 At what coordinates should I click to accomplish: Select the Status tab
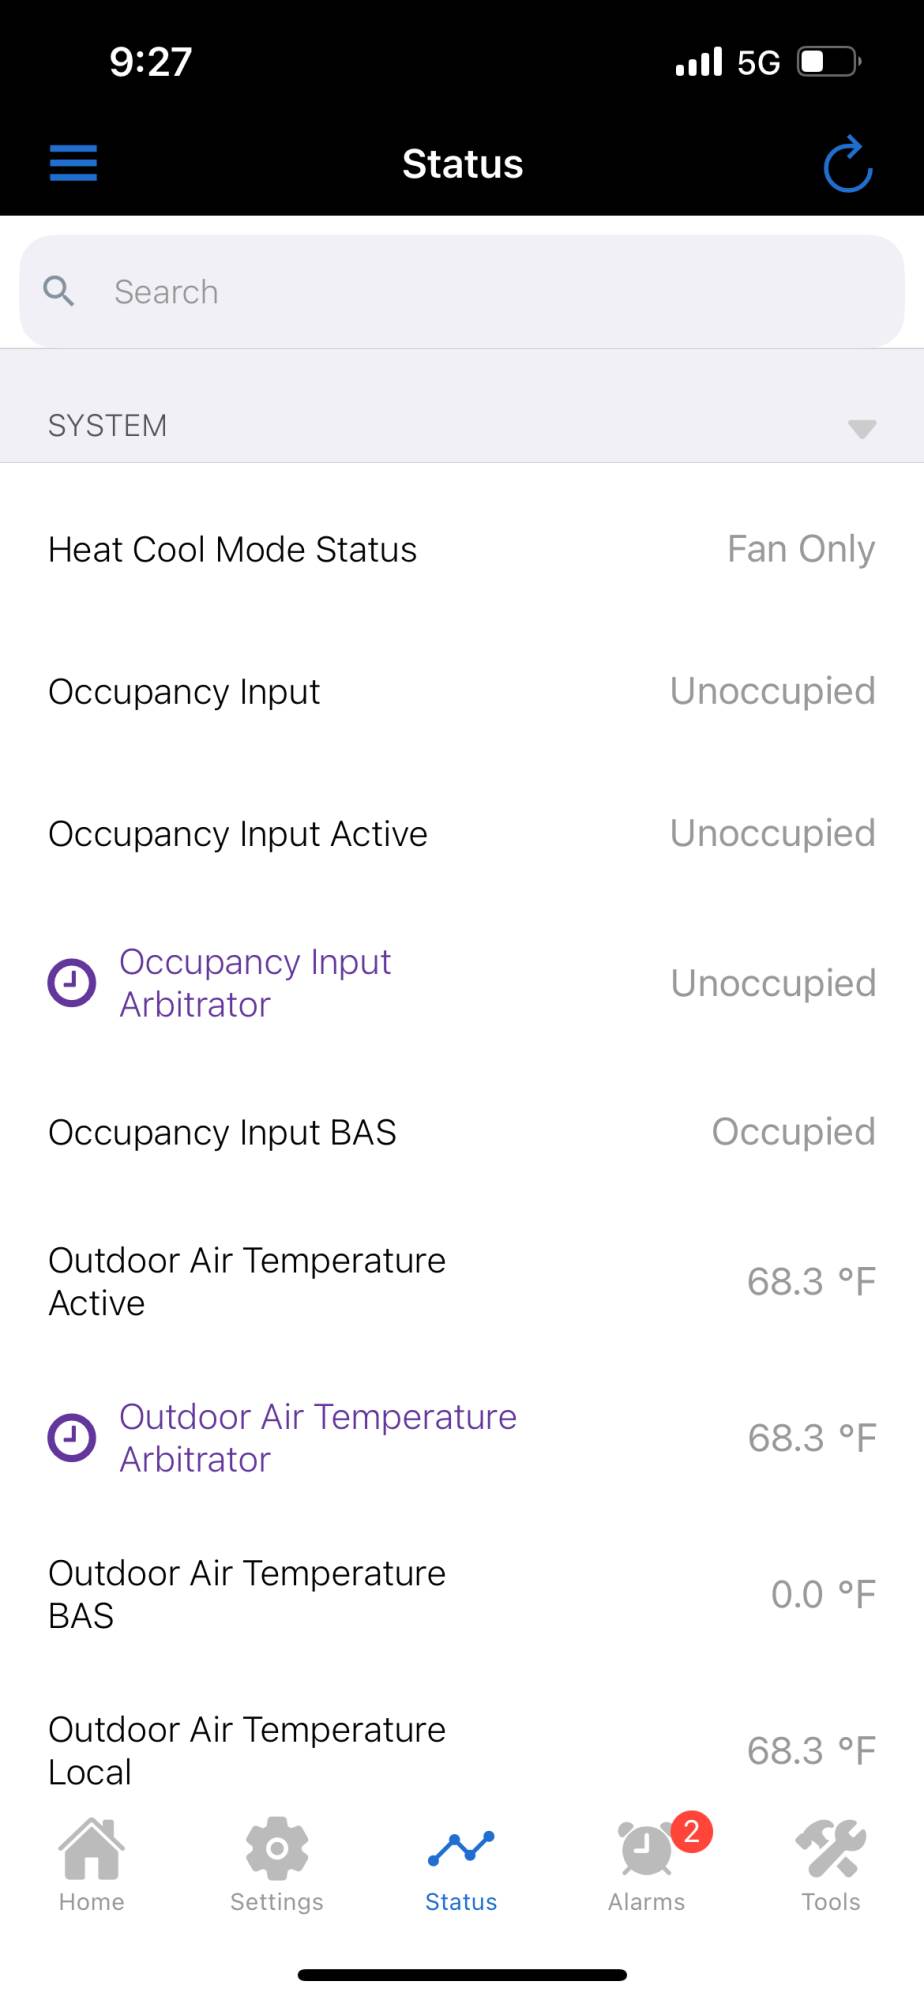(461, 1864)
